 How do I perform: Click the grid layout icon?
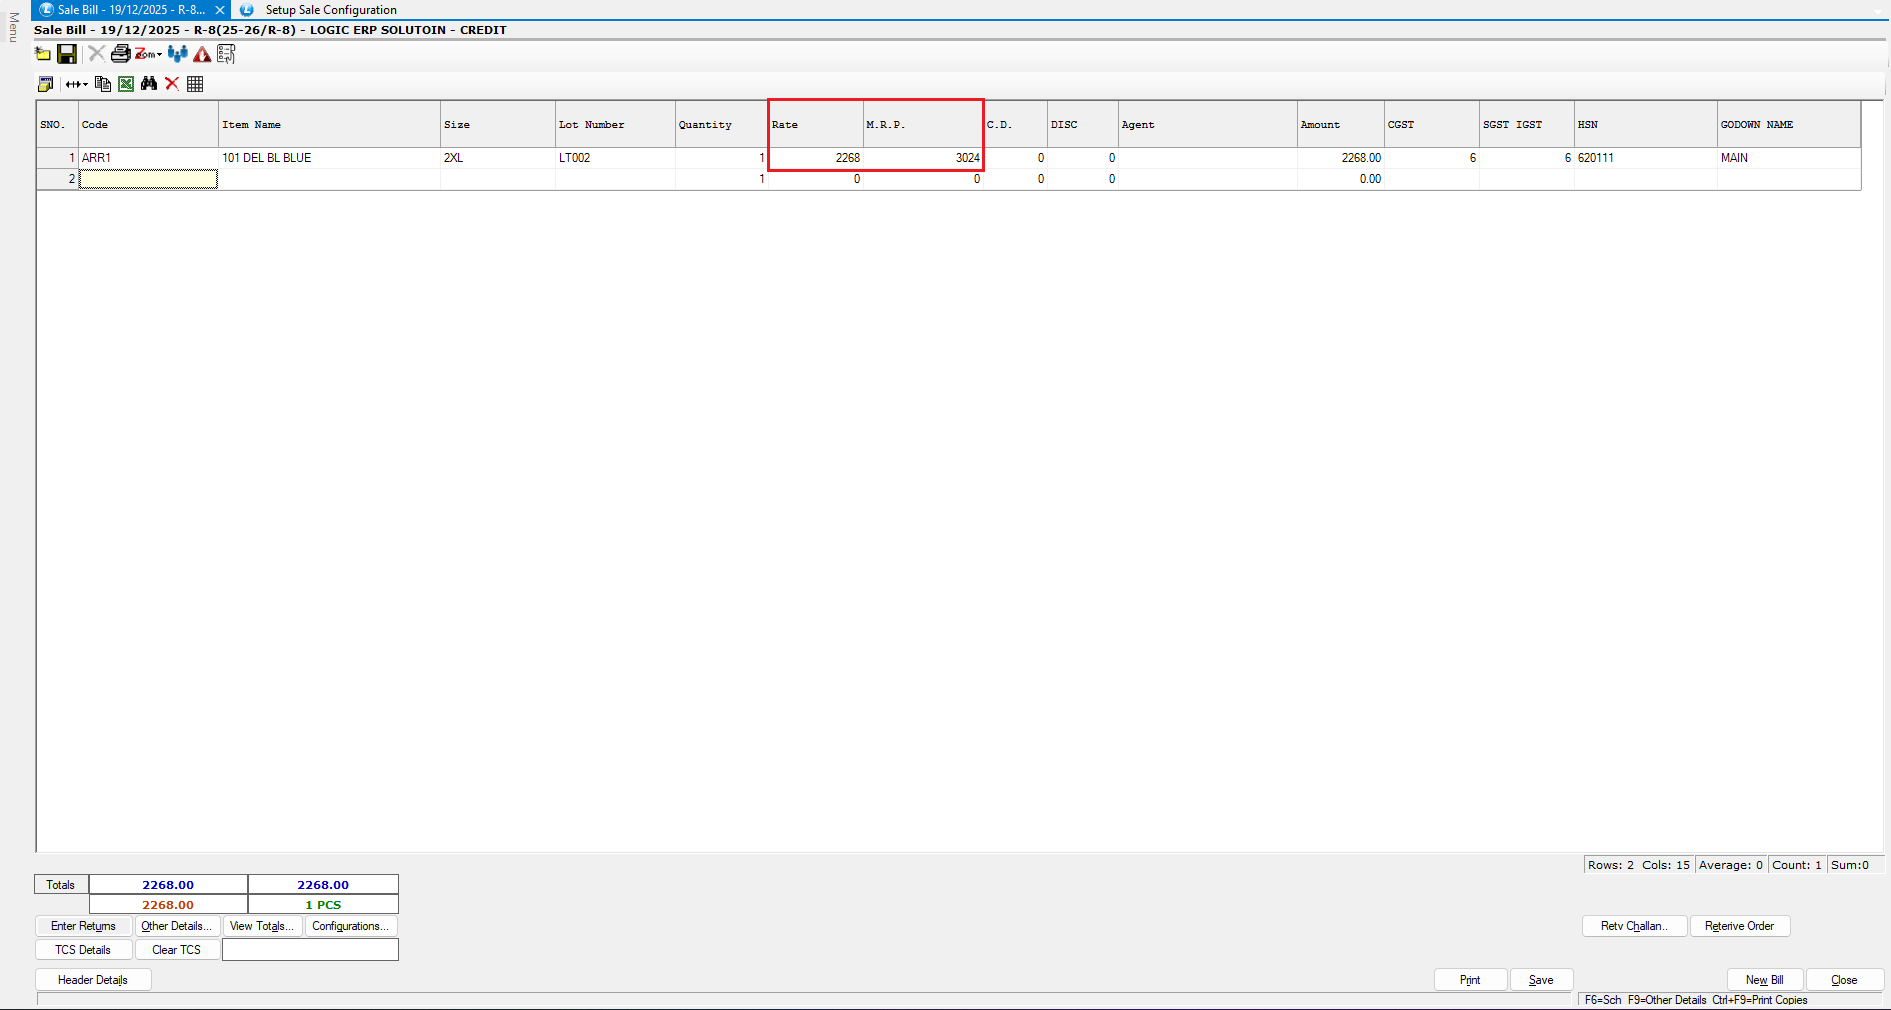point(195,84)
